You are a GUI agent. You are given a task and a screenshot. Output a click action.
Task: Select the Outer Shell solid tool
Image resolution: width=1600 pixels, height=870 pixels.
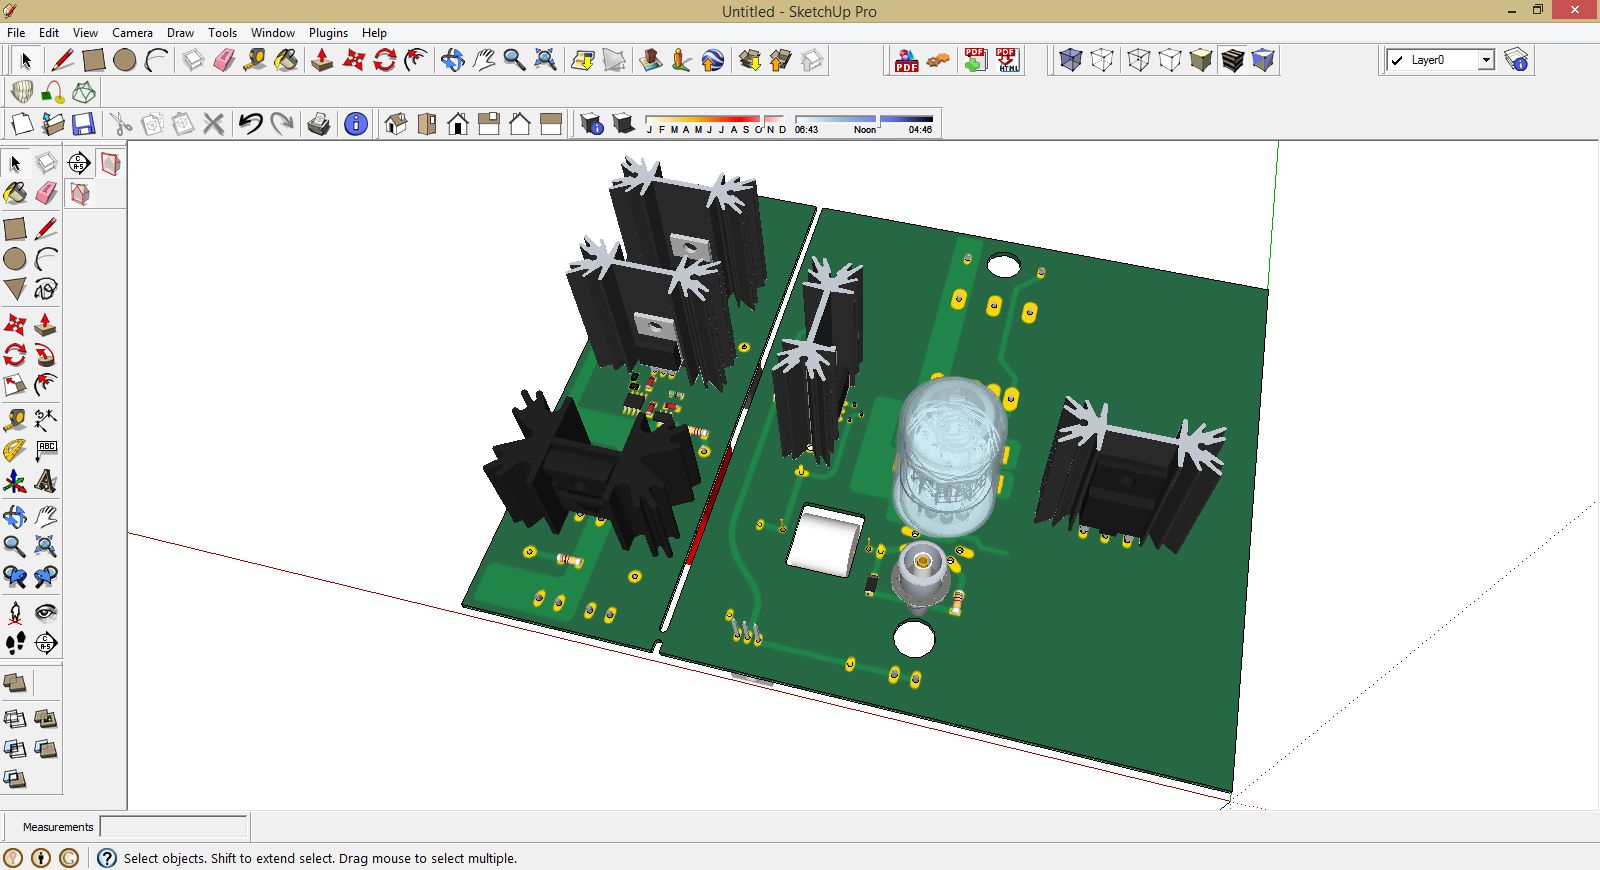[15, 683]
